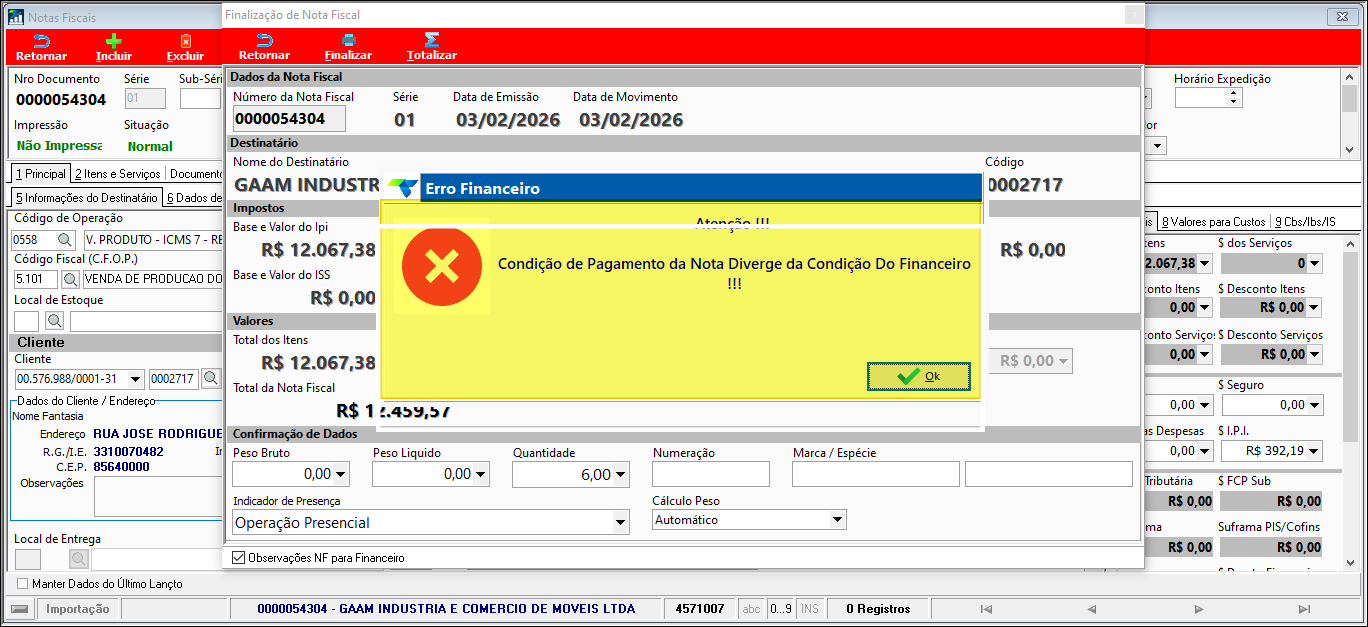Click the green Incluir plus icon
This screenshot has height=627, width=1368.
tap(114, 41)
